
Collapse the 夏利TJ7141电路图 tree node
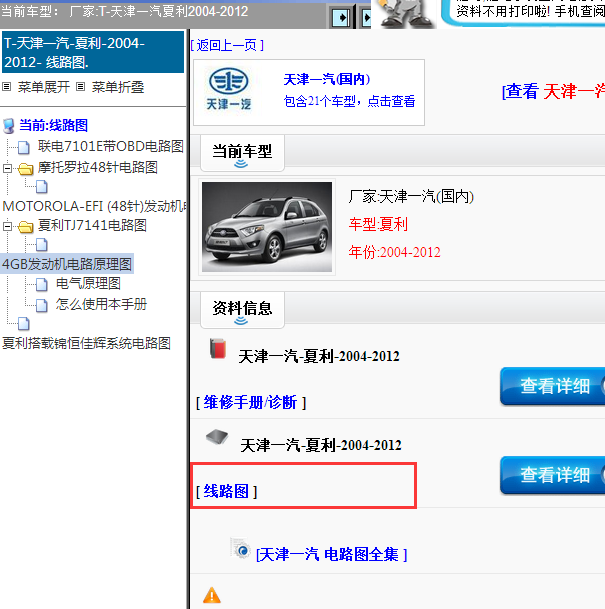click(7, 226)
